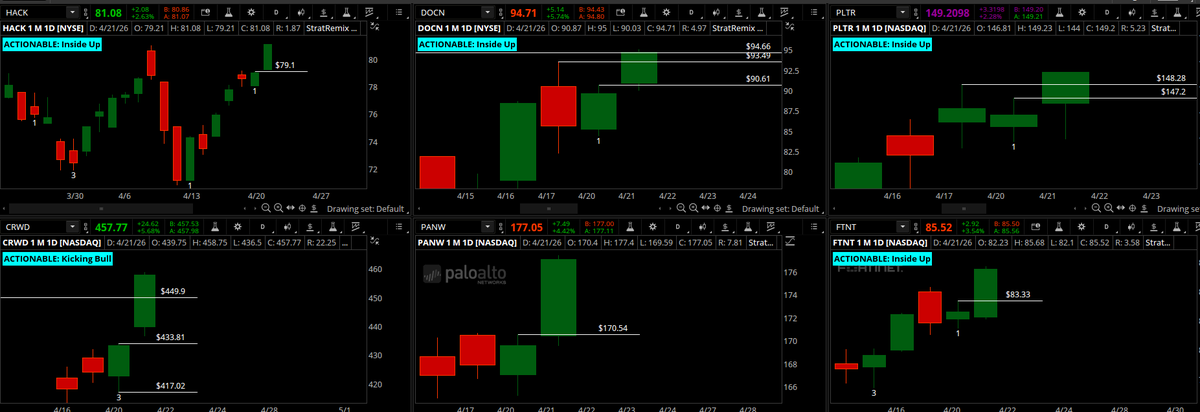The height and width of the screenshot is (412, 1200).
Task: Open chart settings gear in PANW chart
Action: pos(653,227)
